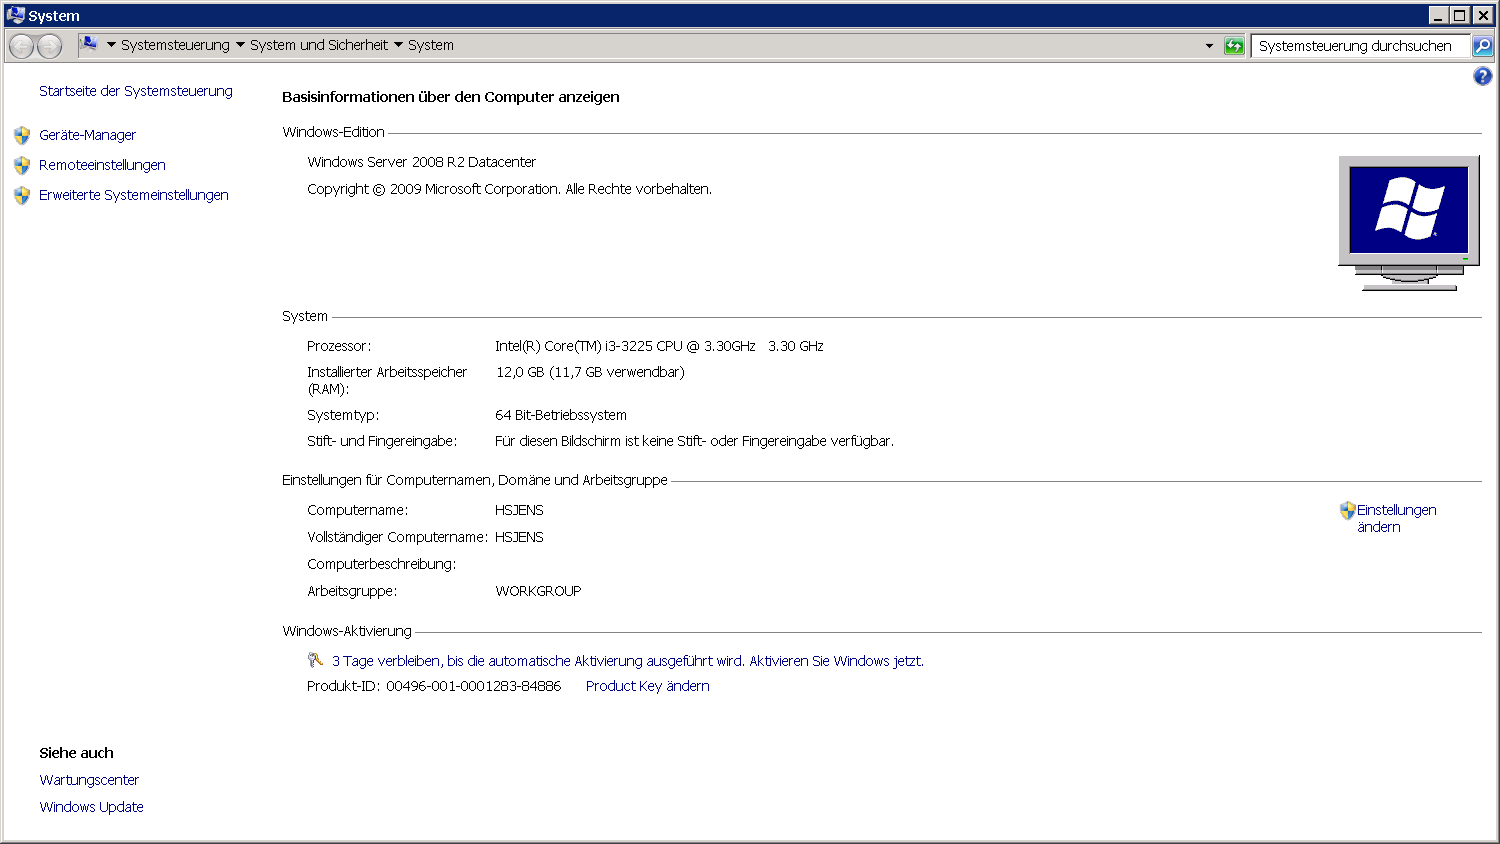Open Erweiterte Systemeinstellungen link

point(134,195)
